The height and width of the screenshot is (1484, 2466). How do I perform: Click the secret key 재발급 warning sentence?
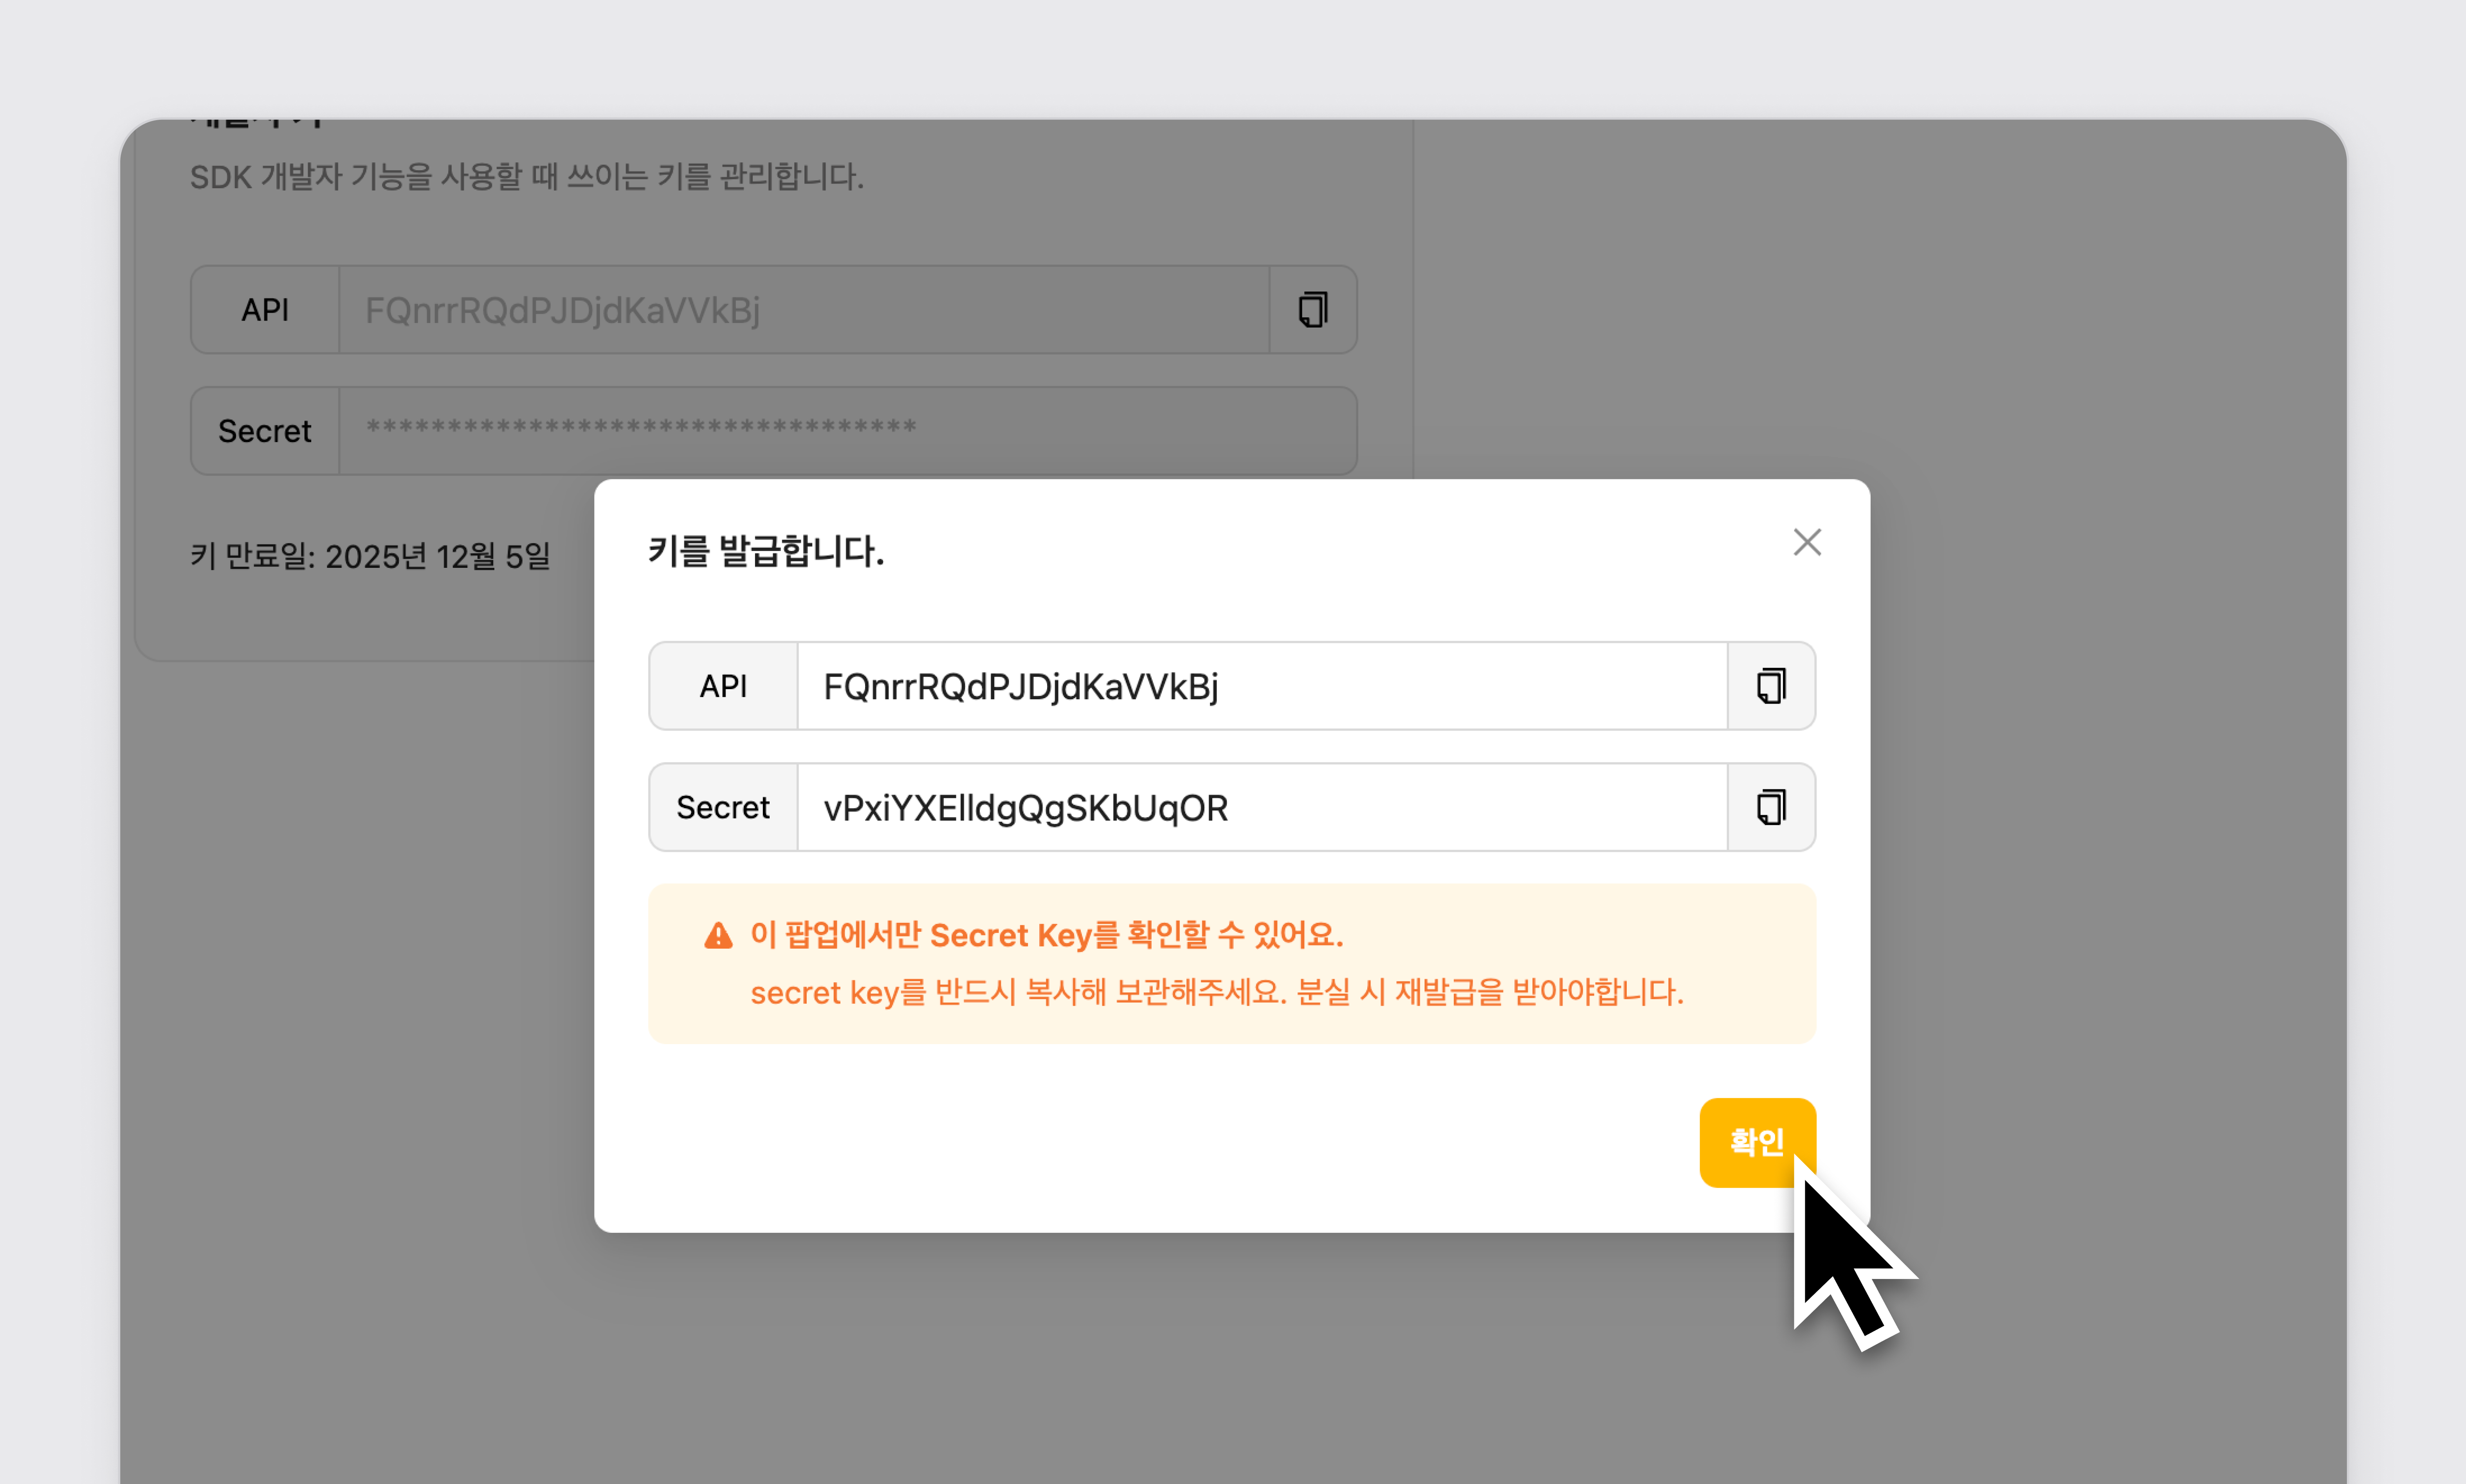[x=1216, y=992]
